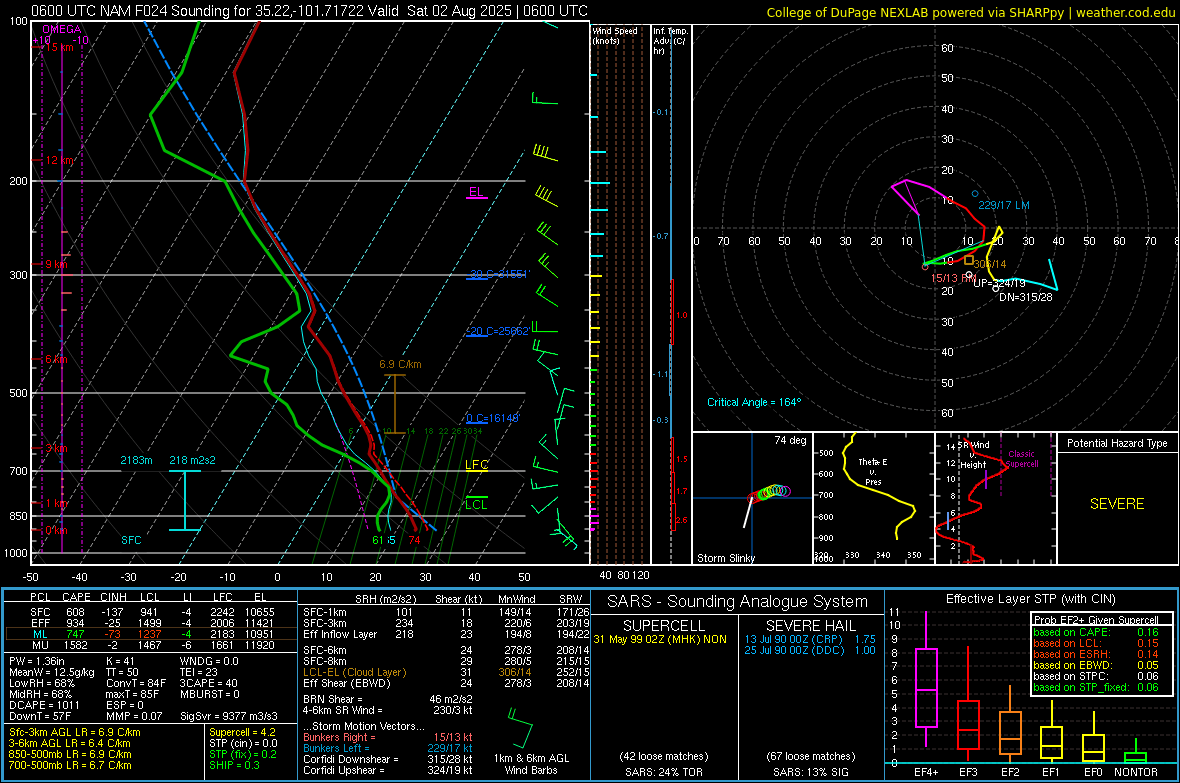This screenshot has width=1180, height=783.
Task: Click the Prob EF2+ Given Supercell heading
Action: point(1096,620)
